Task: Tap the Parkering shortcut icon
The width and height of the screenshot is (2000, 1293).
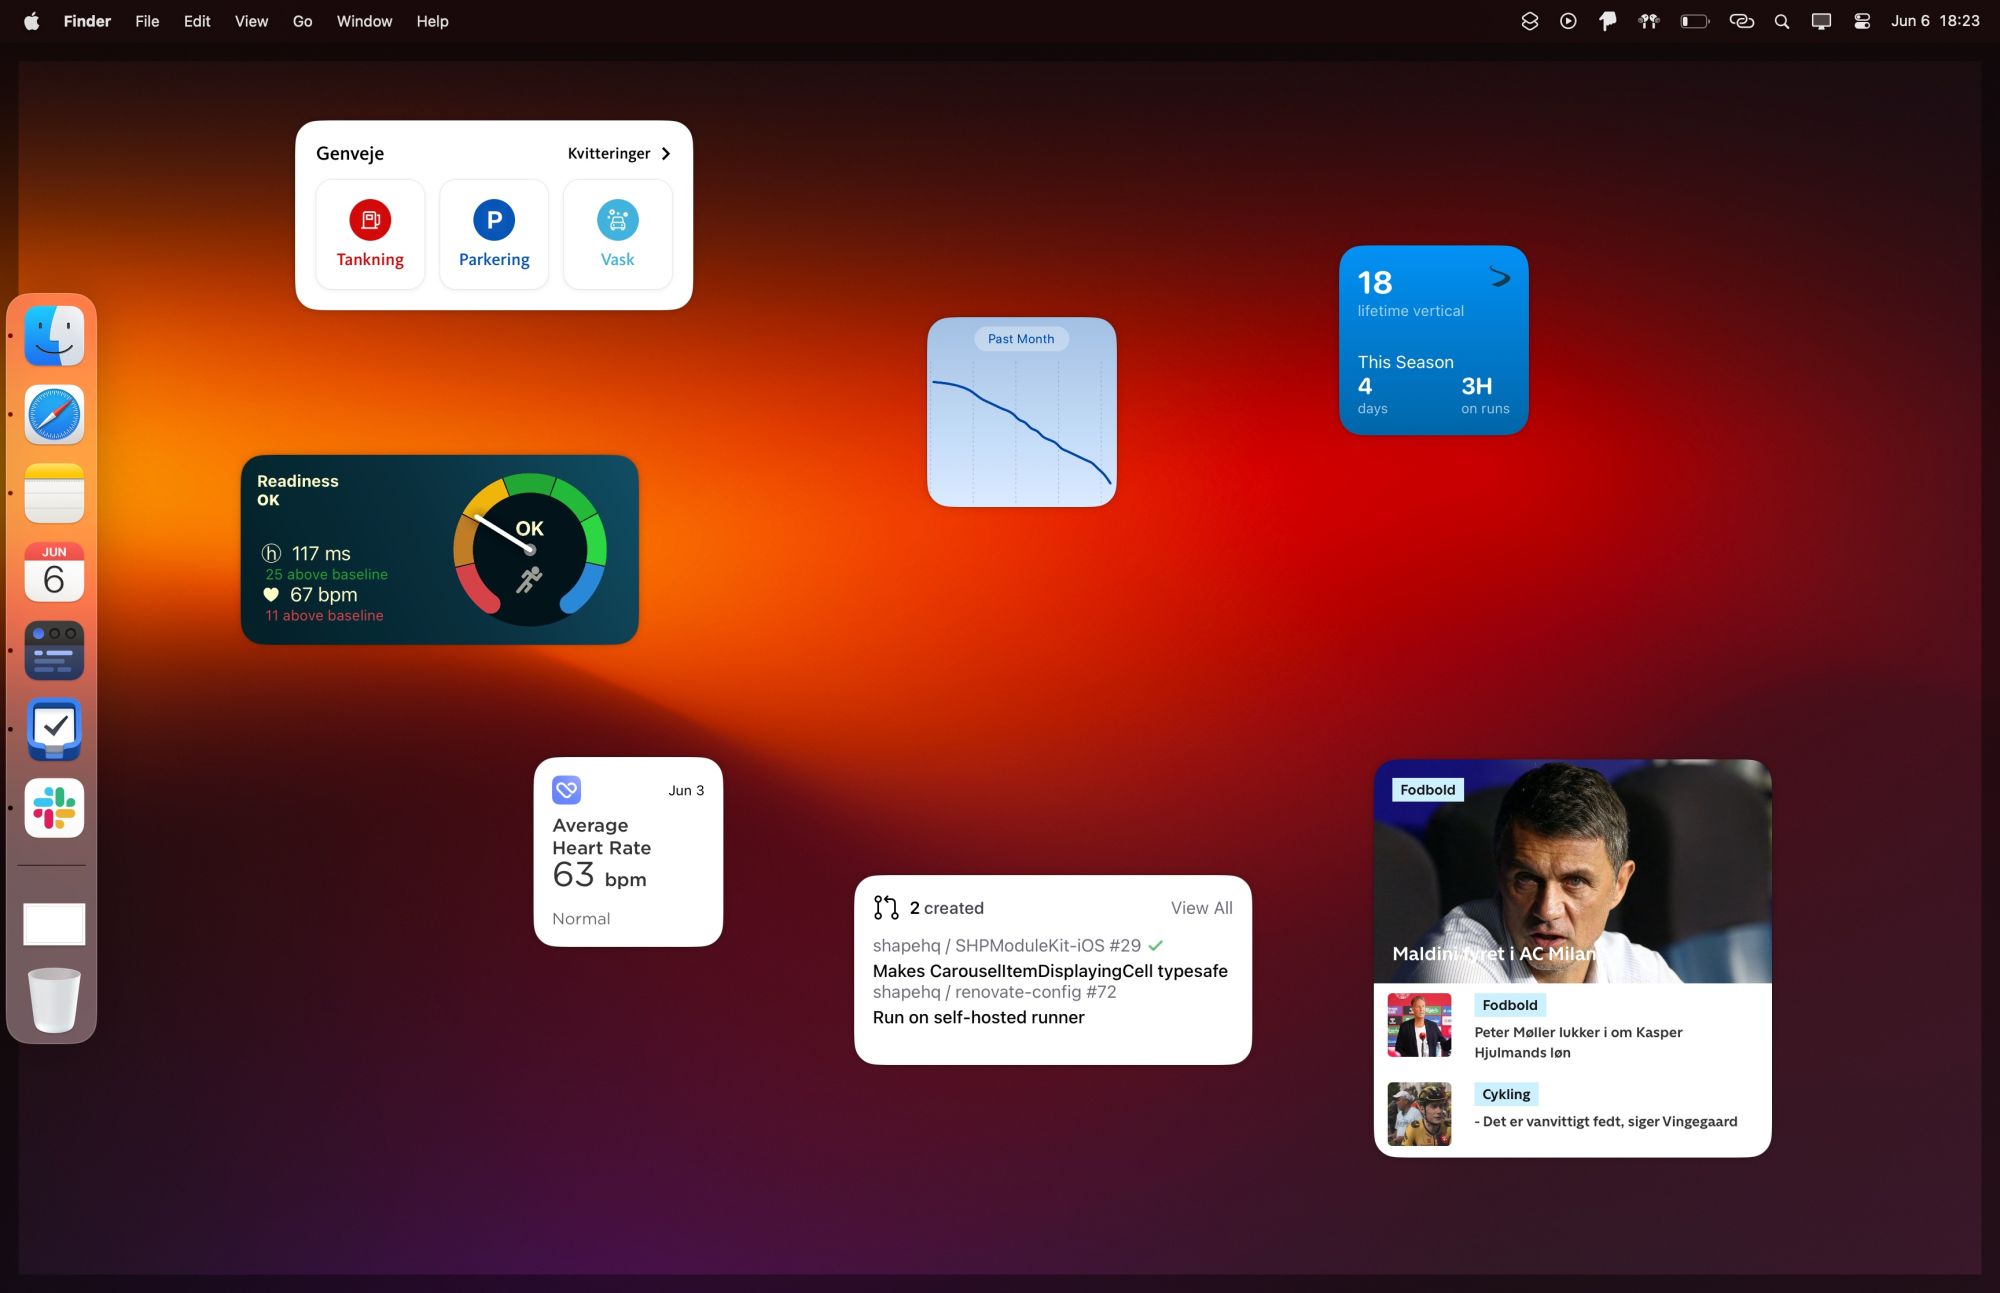Action: (x=494, y=220)
